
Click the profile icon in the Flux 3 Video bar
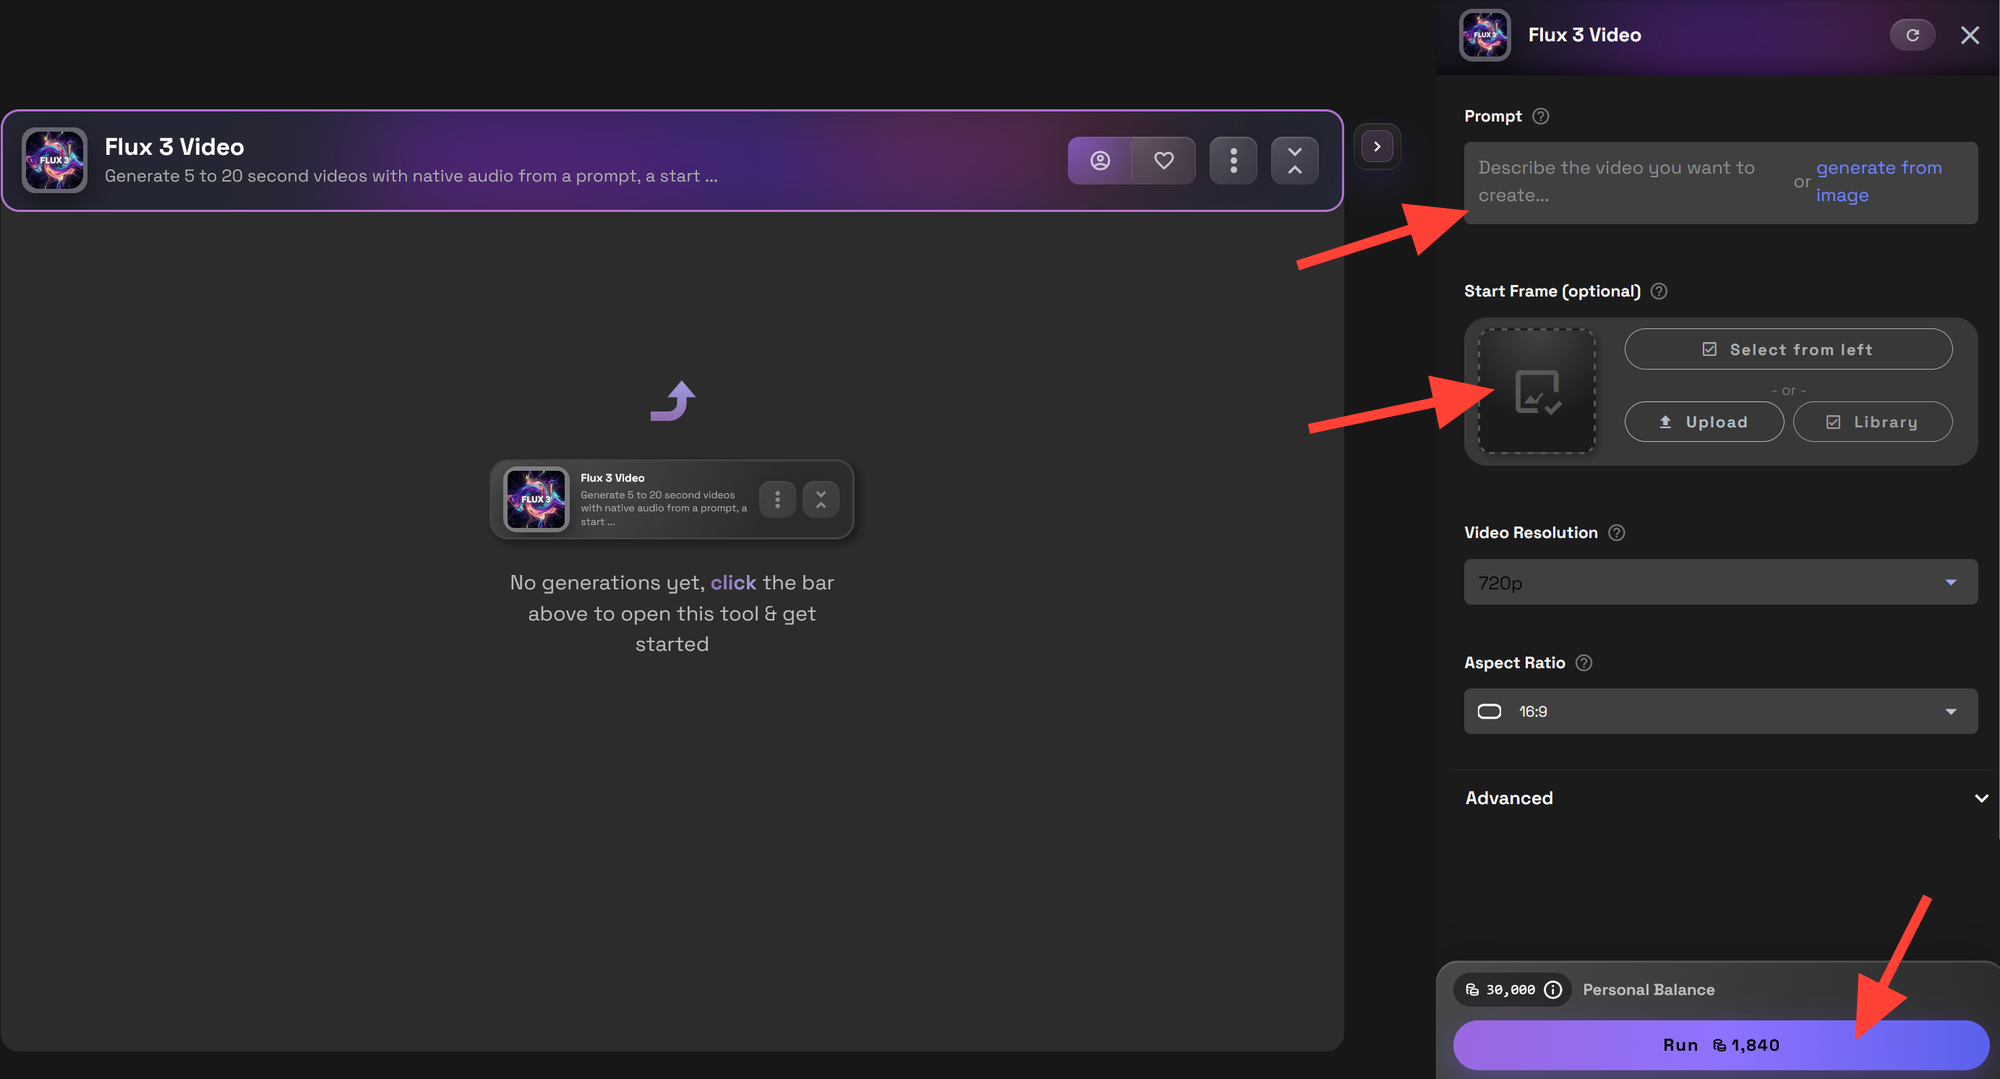[1100, 160]
